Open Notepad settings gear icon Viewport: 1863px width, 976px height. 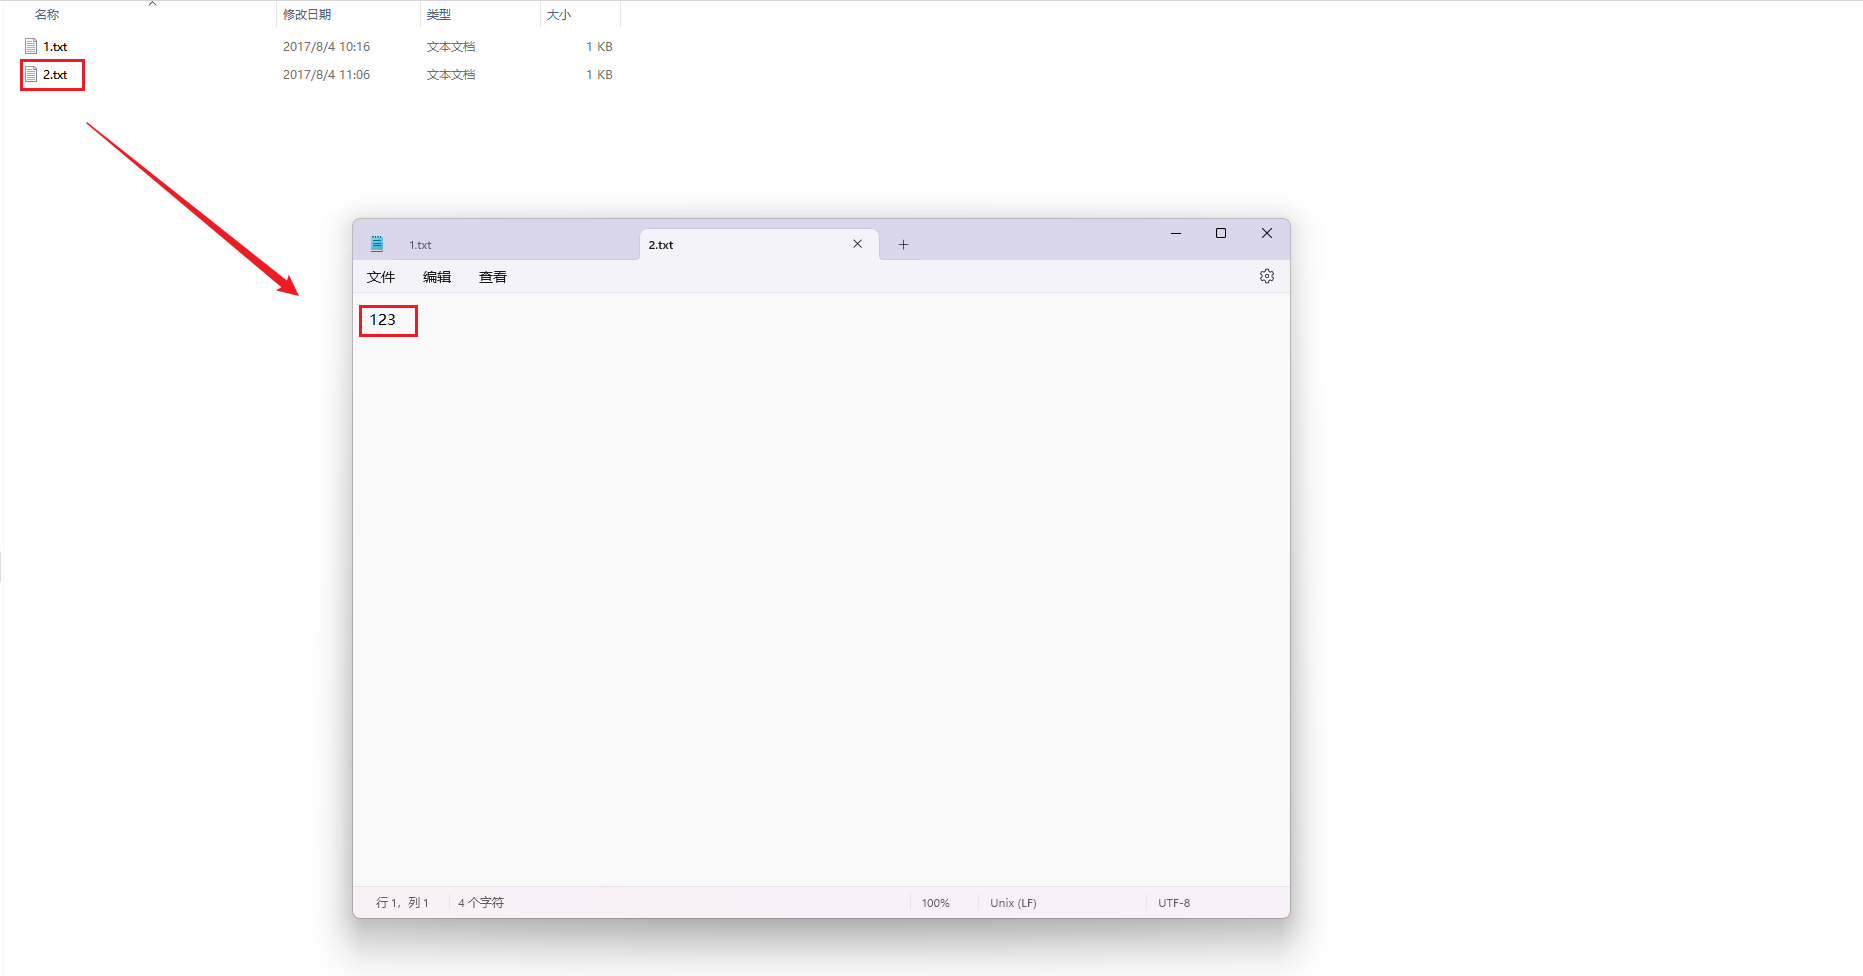click(1266, 276)
